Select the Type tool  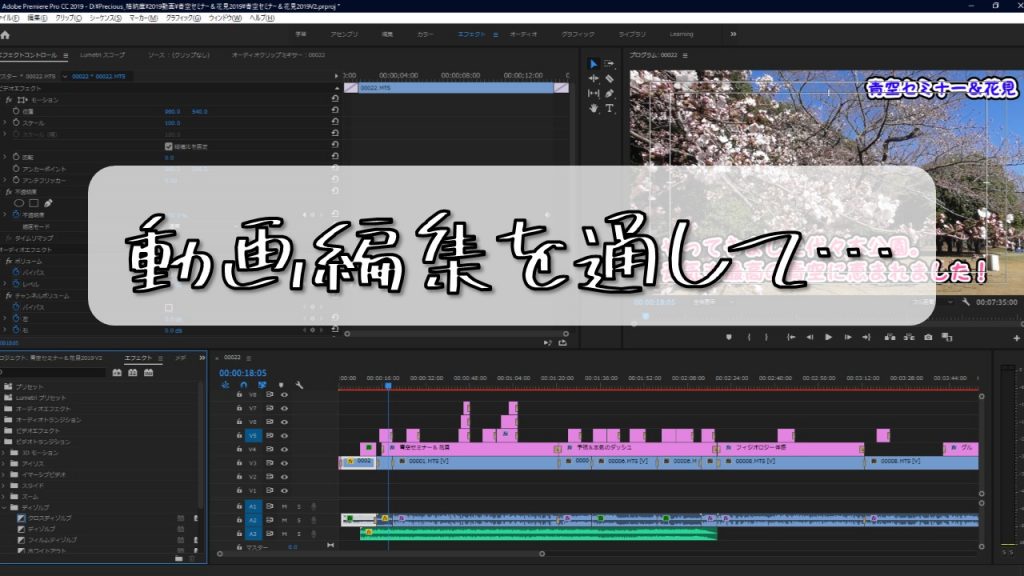609,108
